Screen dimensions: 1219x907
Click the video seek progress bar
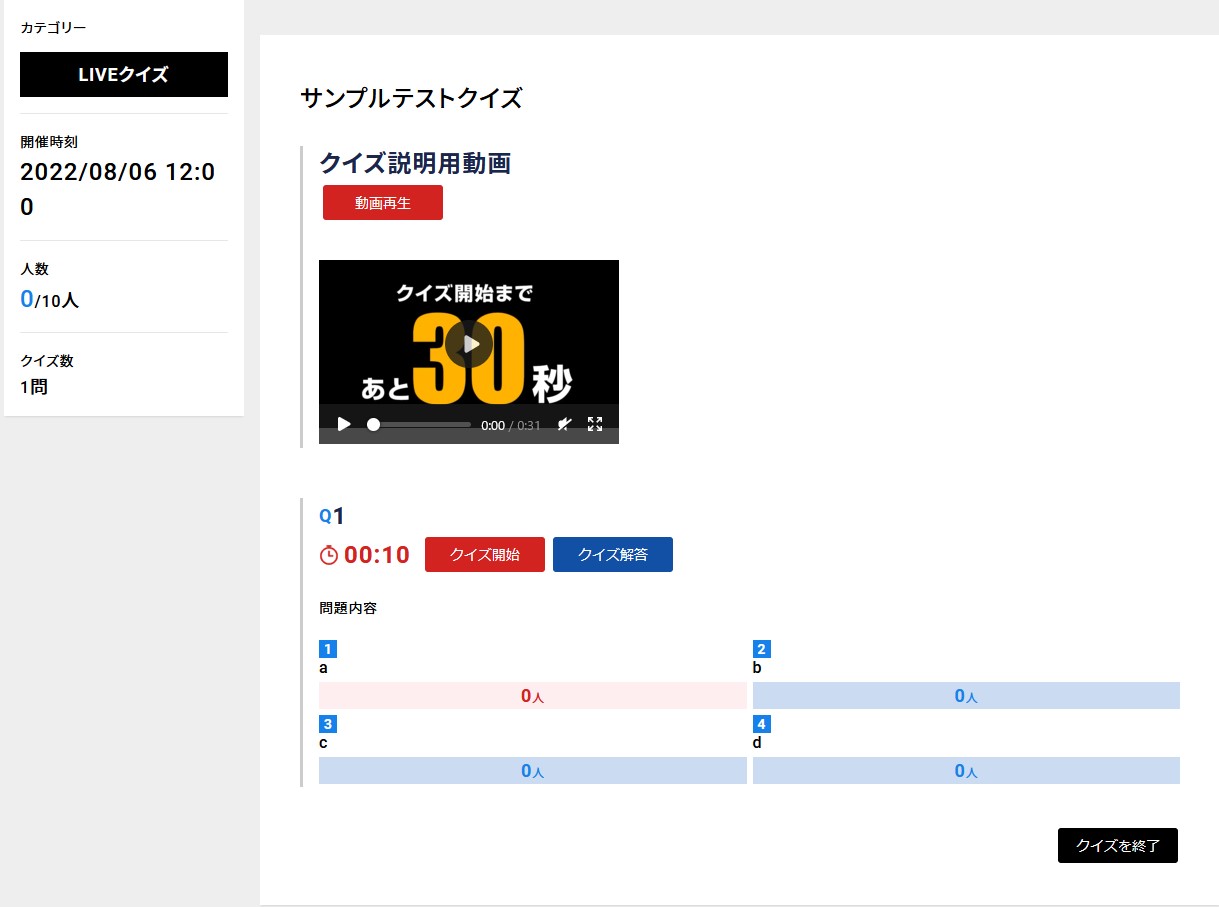(421, 424)
